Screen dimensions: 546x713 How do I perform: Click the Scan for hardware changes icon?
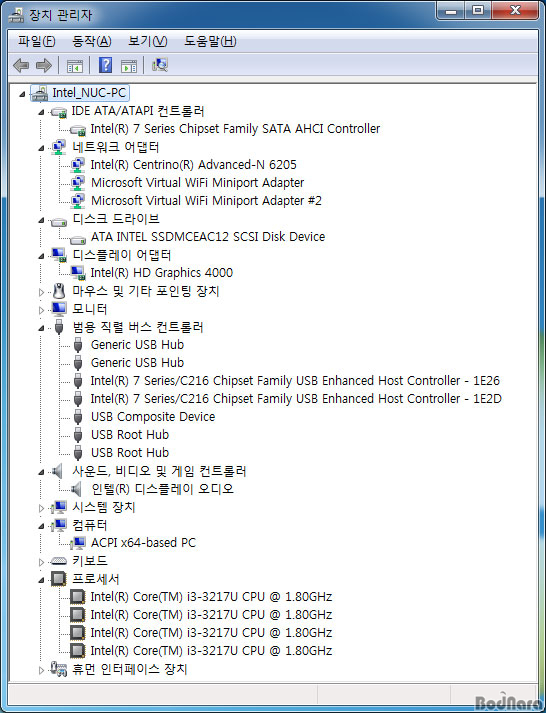click(x=160, y=65)
